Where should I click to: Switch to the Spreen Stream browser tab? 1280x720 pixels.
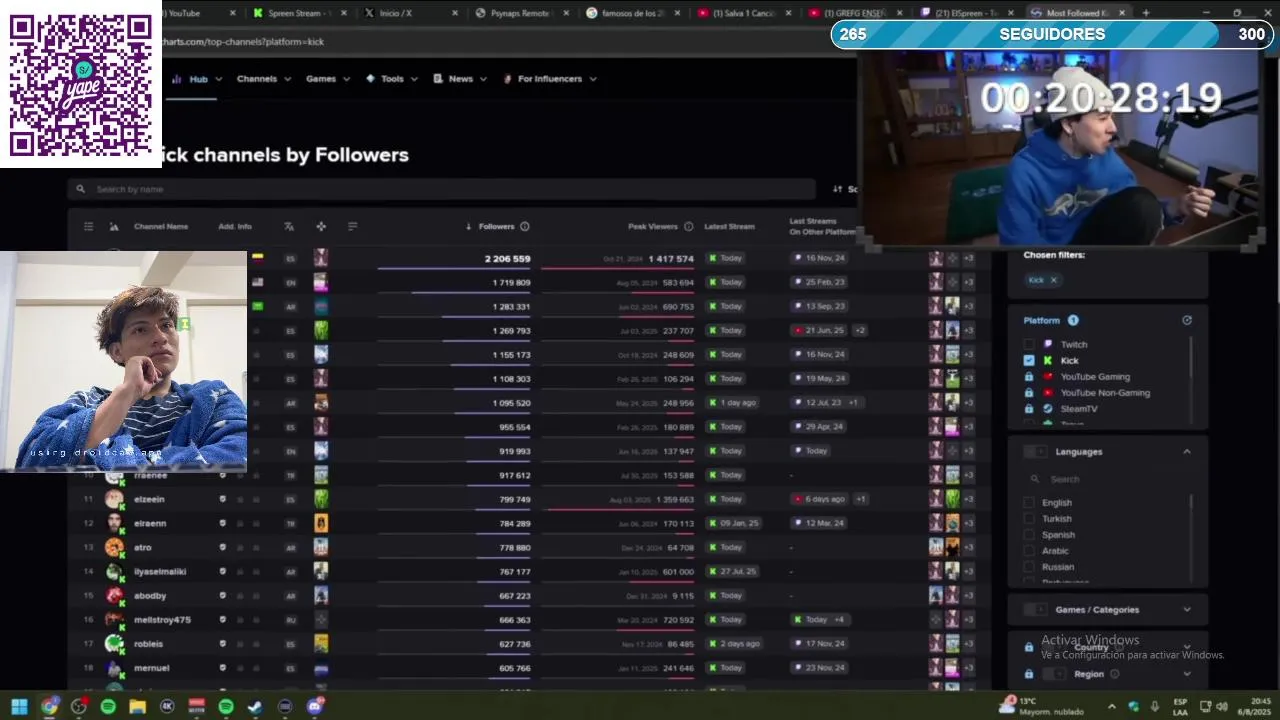tap(298, 13)
